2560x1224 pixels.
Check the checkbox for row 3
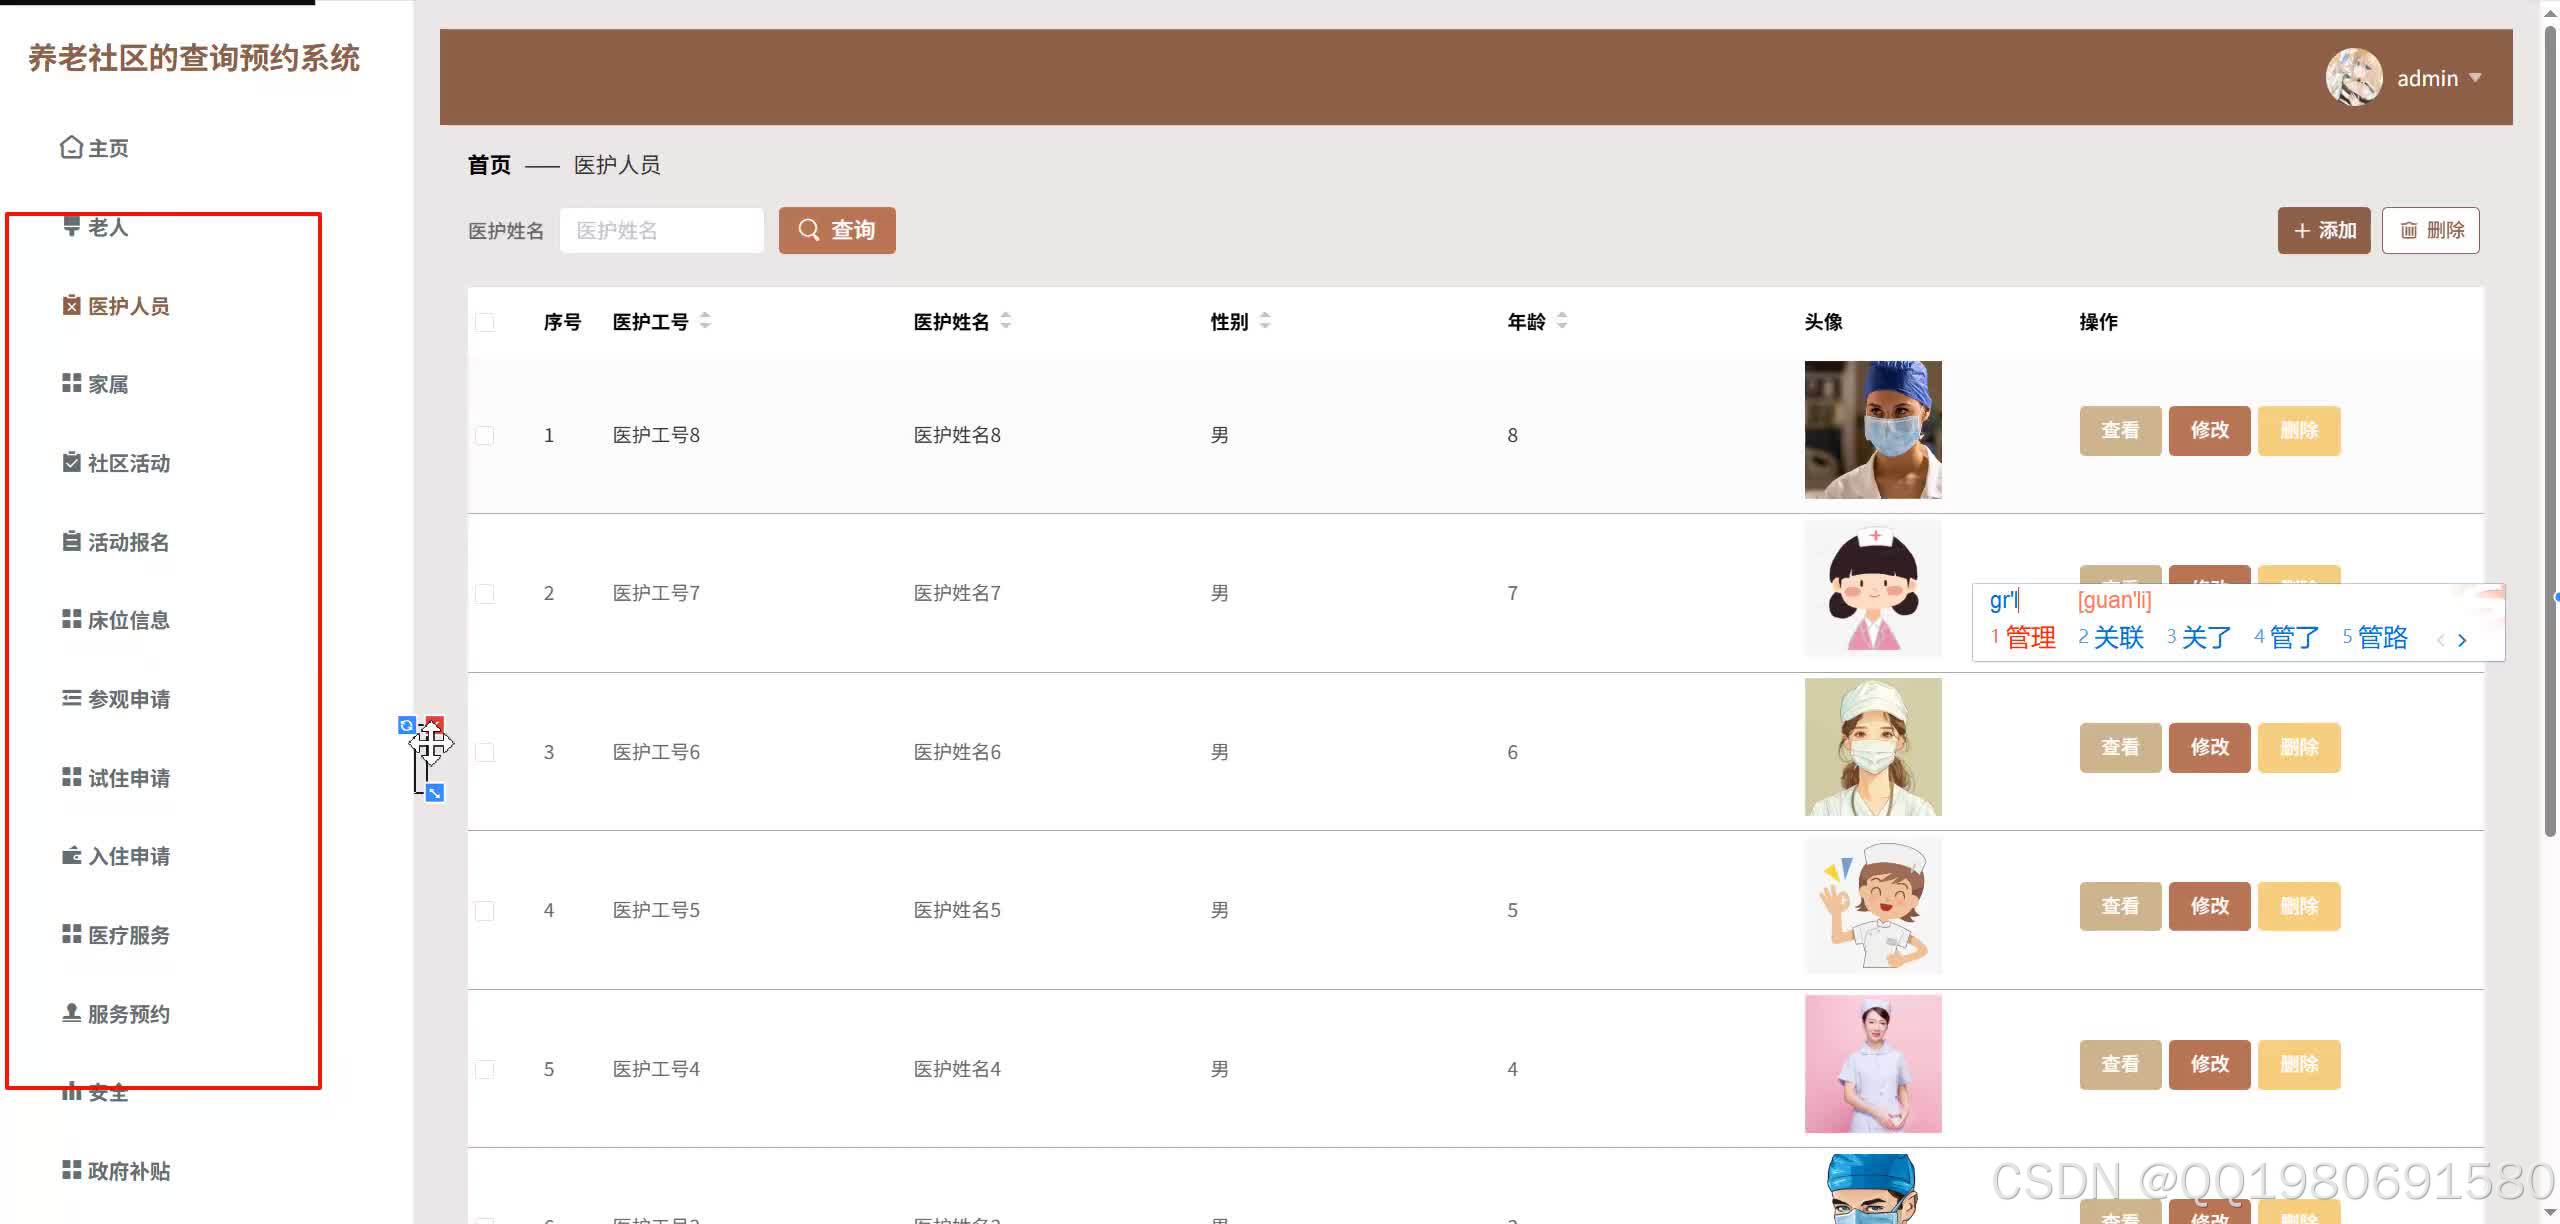[x=485, y=752]
